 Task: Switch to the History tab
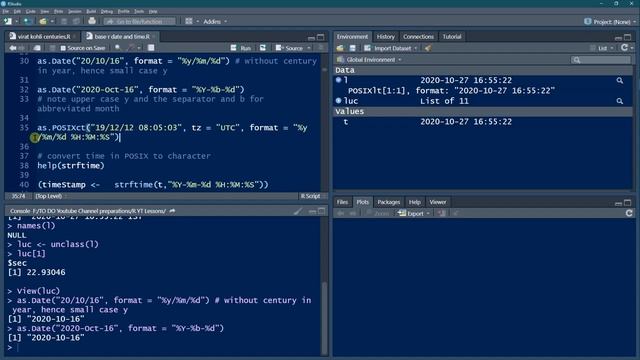click(386, 36)
